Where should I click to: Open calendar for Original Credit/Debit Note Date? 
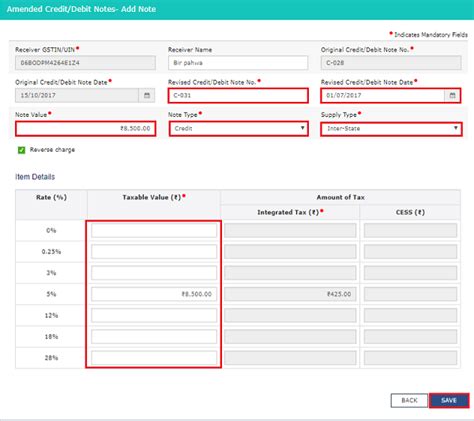pyautogui.click(x=147, y=95)
